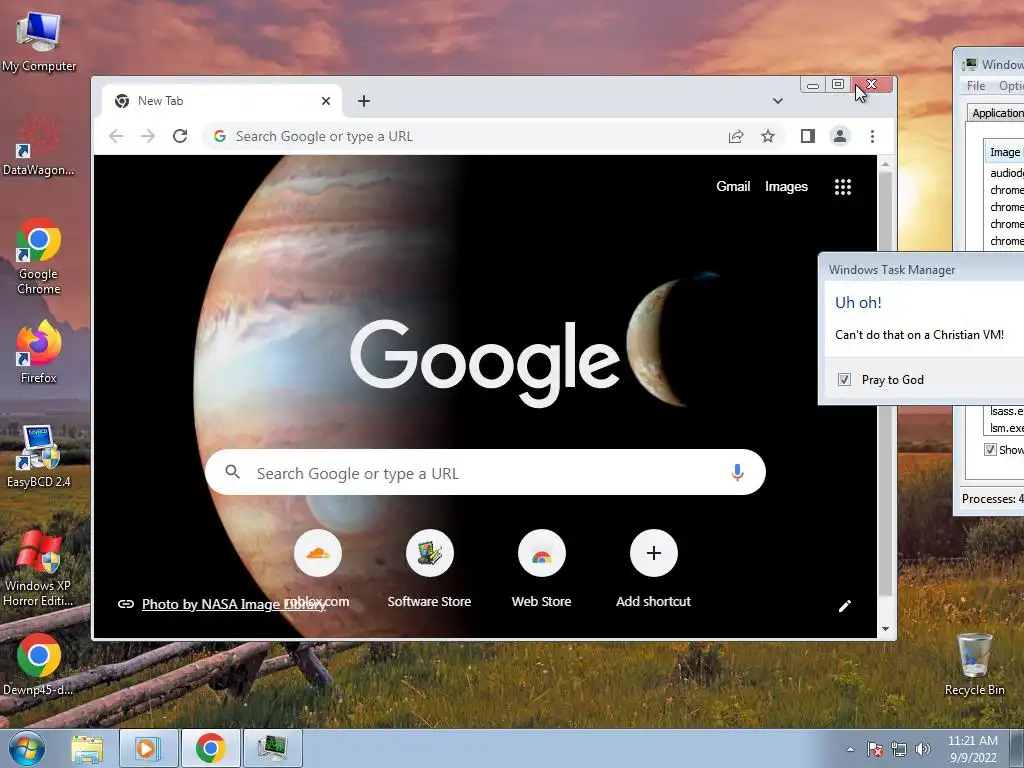Open the taskbar clock showing 11:21 AM

(x=972, y=748)
